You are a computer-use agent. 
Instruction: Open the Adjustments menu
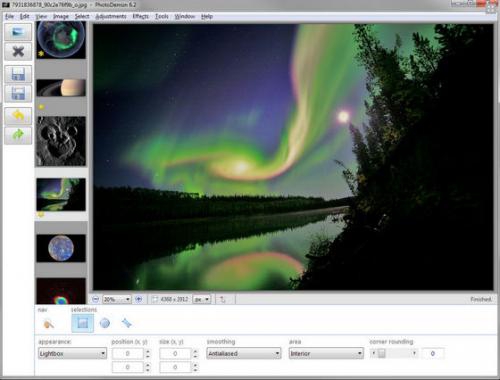[111, 16]
